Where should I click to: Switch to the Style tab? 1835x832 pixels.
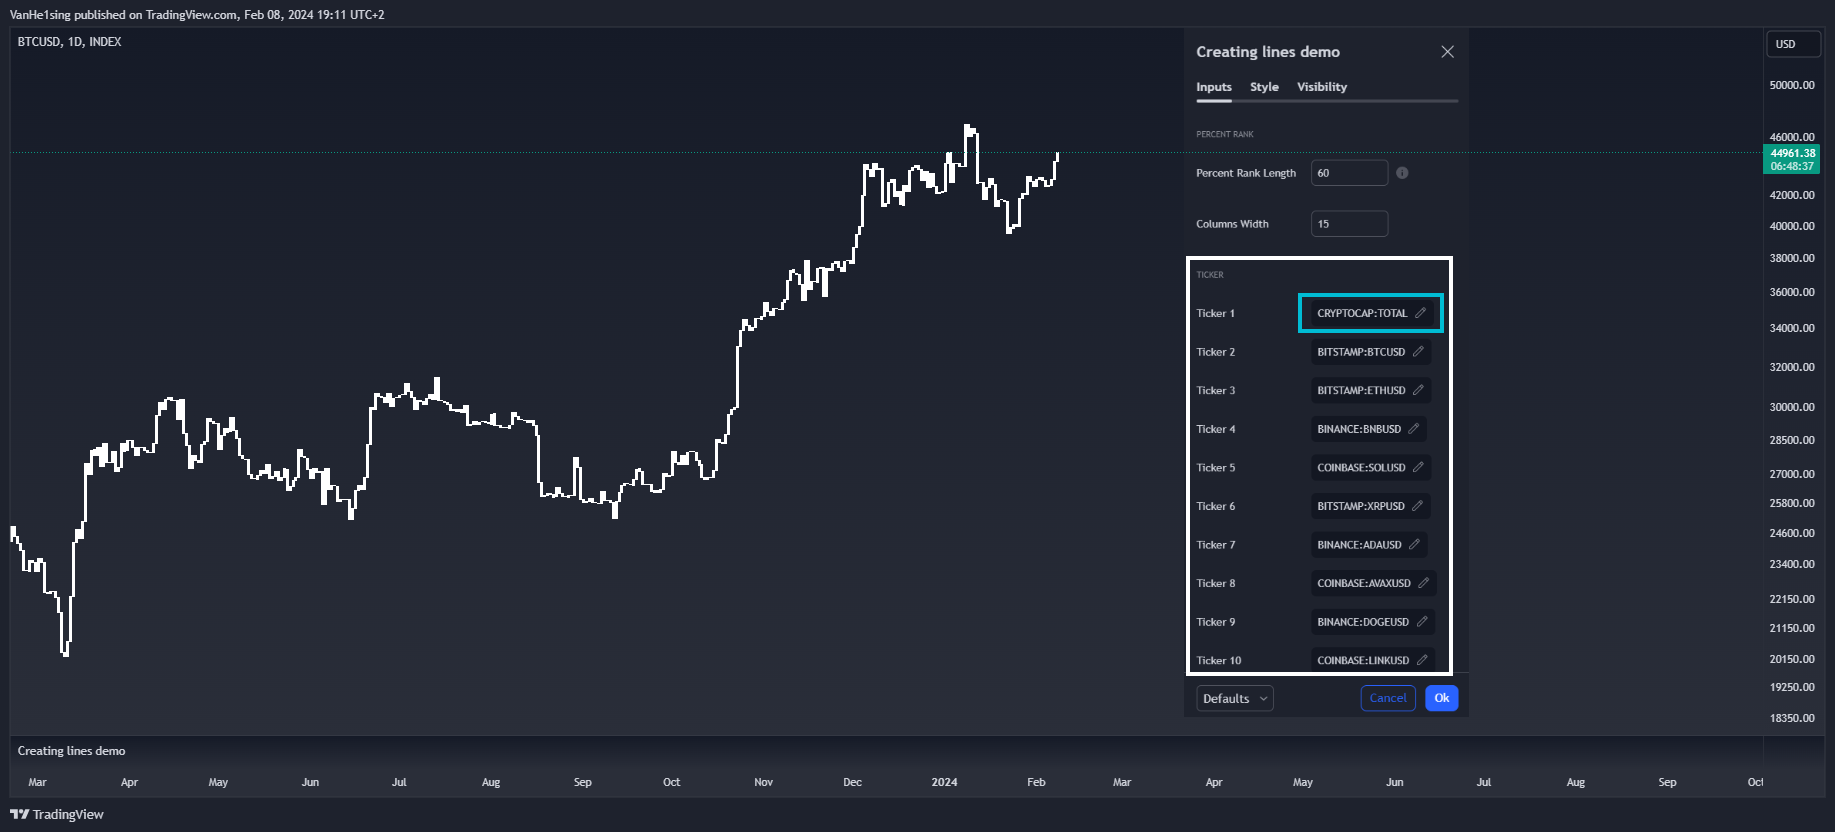1264,87
